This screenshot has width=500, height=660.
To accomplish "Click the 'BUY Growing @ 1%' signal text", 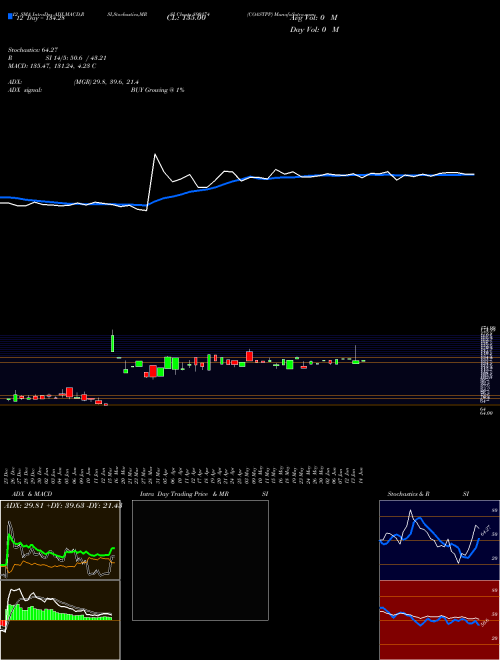I will coord(157,90).
